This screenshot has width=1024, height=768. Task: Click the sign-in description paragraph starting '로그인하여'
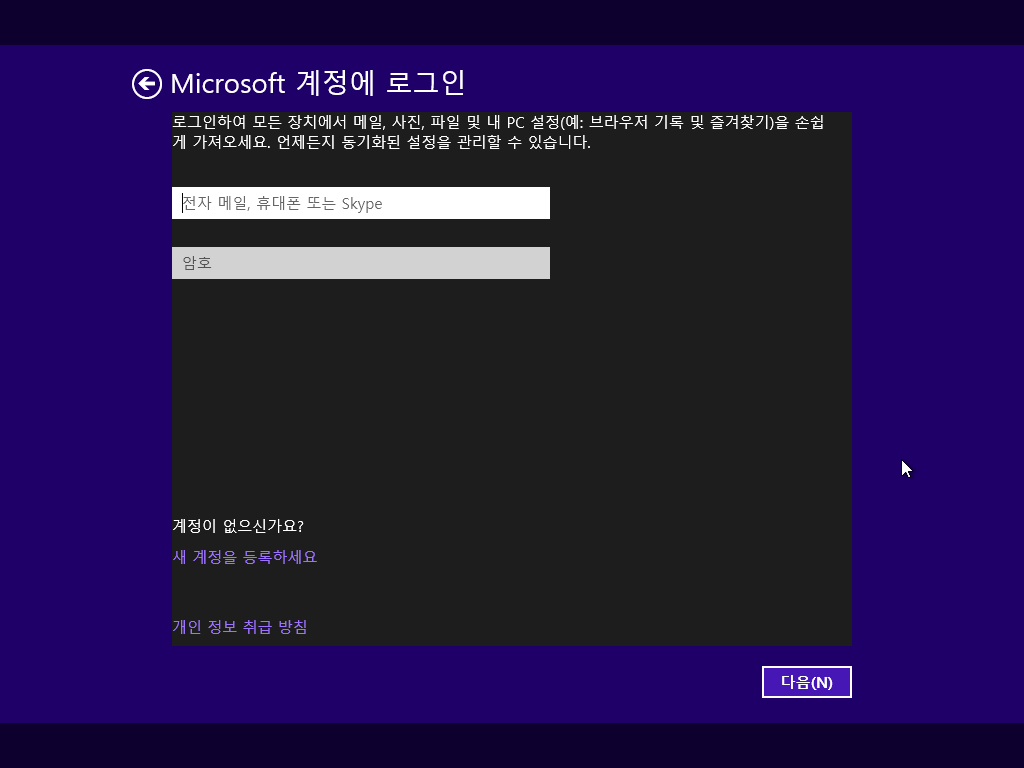pos(498,132)
